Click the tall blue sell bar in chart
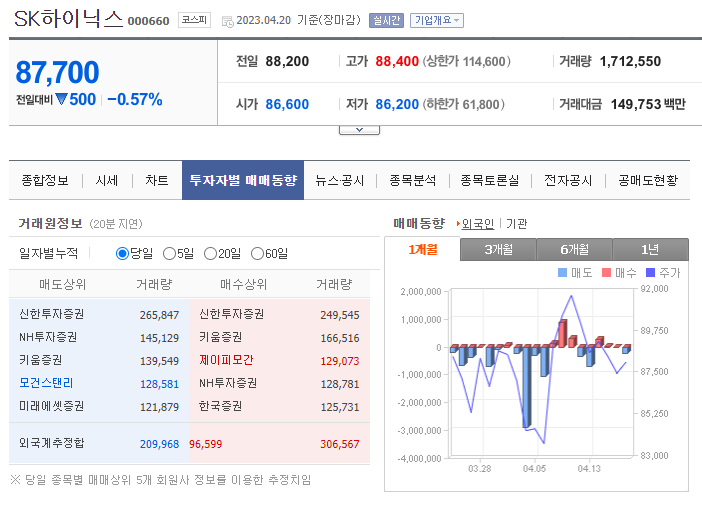Image resolution: width=702 pixels, height=506 pixels. [527, 387]
